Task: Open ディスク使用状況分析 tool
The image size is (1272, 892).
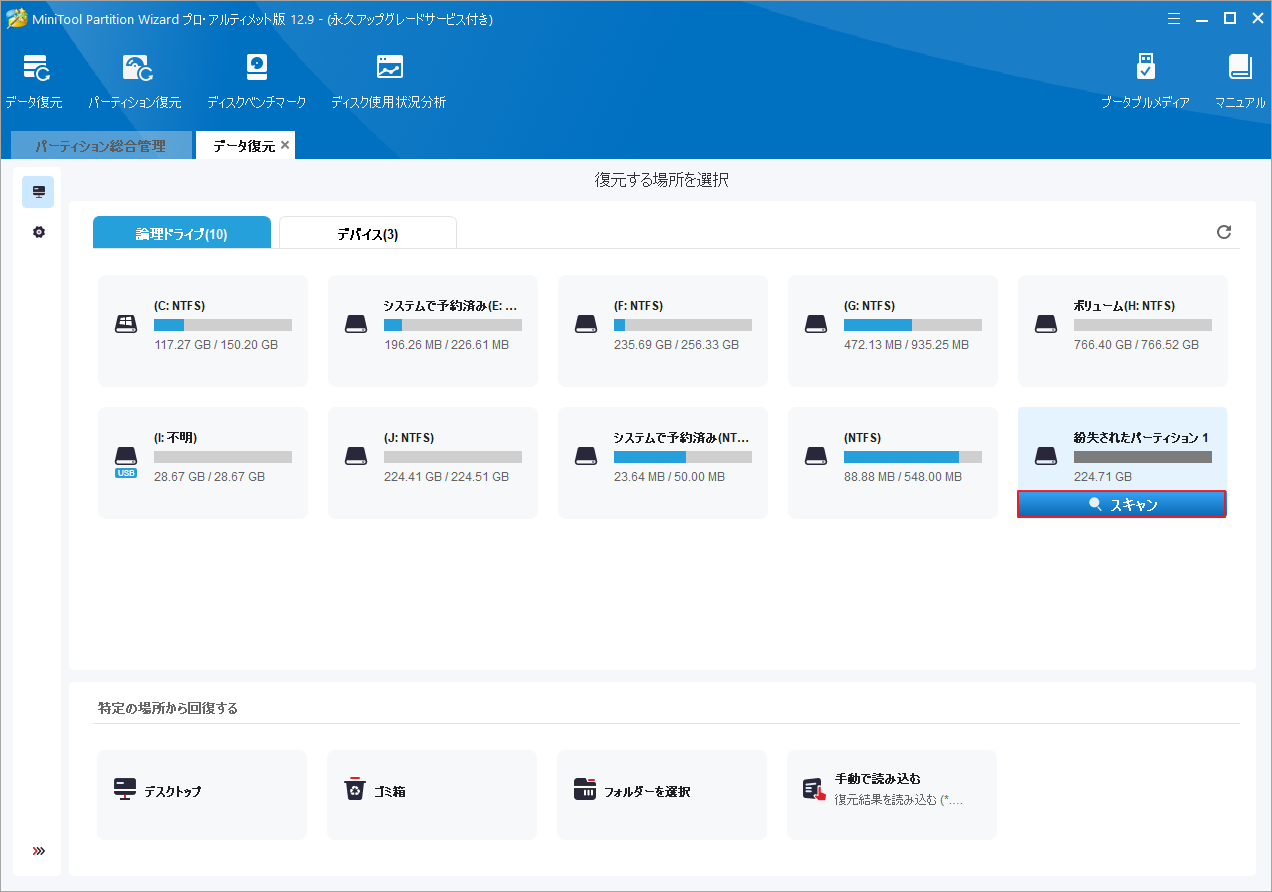Action: click(389, 68)
